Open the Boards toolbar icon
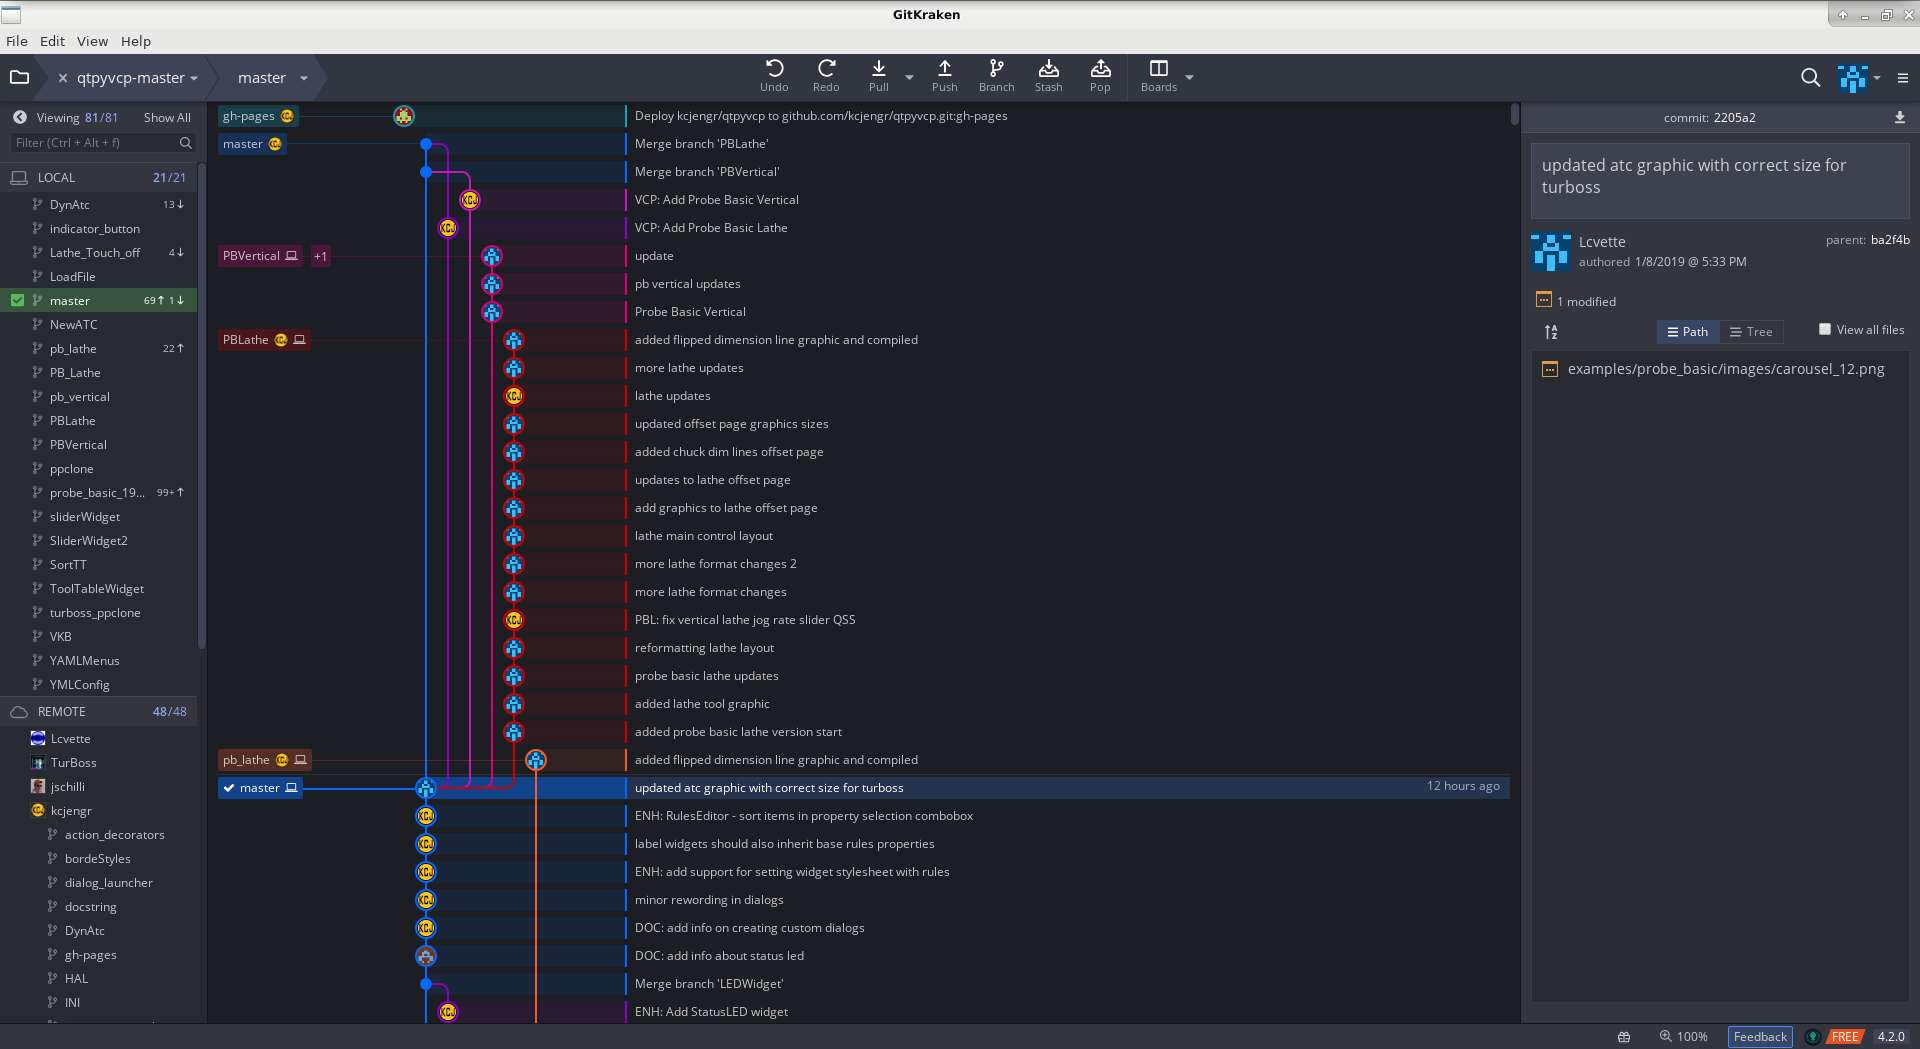Viewport: 1920px width, 1049px height. (1158, 75)
